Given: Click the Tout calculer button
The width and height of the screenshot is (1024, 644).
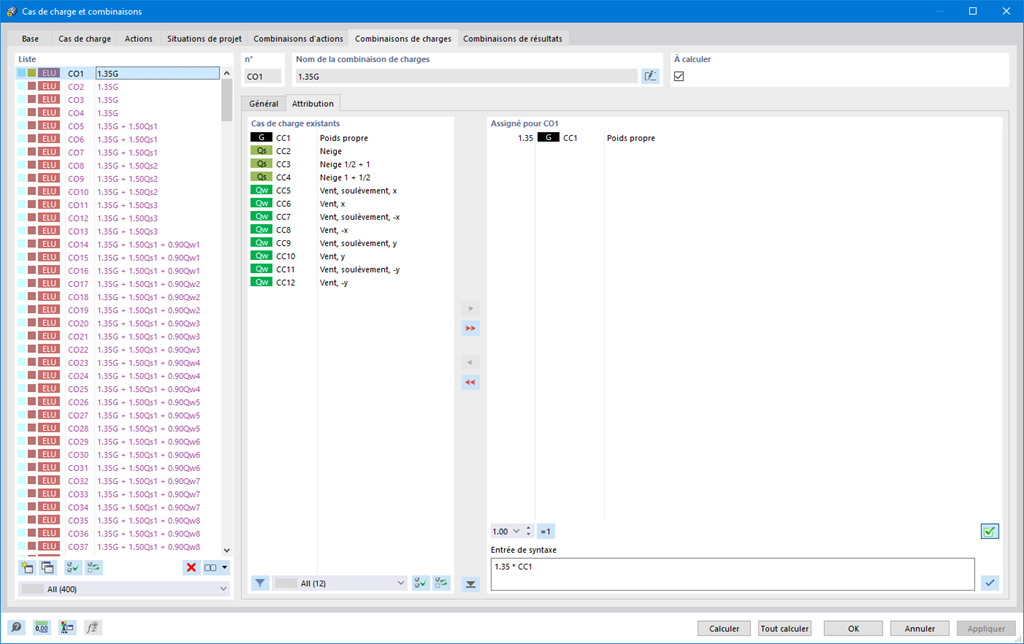Looking at the screenshot, I should pyautogui.click(x=785, y=628).
